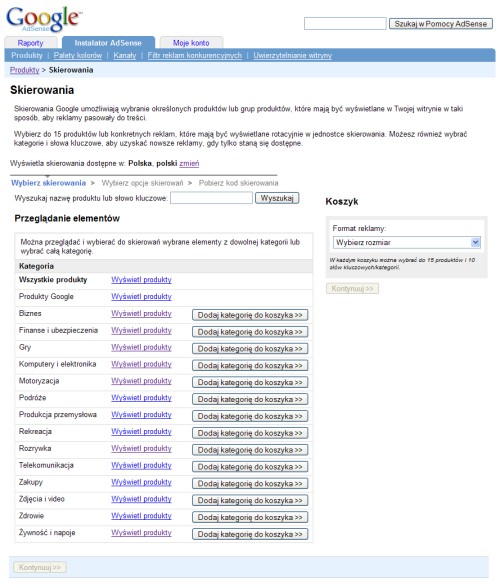This screenshot has width=500, height=588.
Task: Click Wyświetl produkty for Podróże
Action: pyautogui.click(x=141, y=398)
